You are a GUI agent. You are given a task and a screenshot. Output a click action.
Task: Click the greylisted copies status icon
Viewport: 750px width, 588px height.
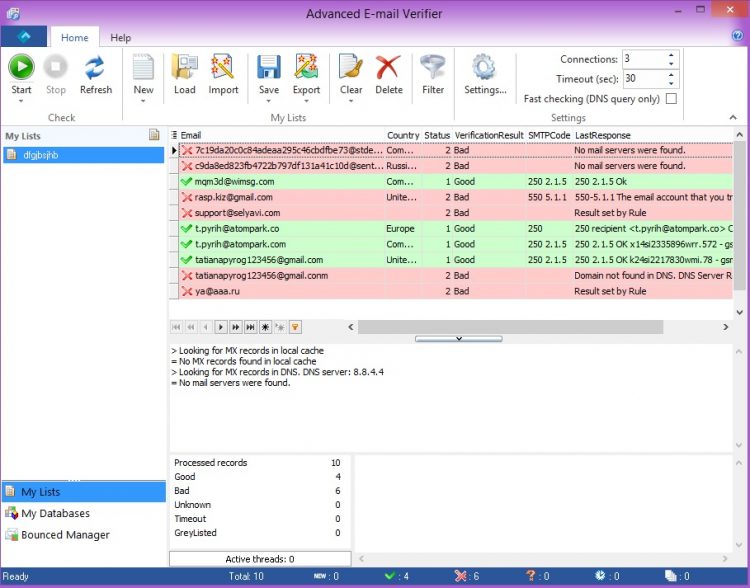pyautogui.click(x=671, y=576)
